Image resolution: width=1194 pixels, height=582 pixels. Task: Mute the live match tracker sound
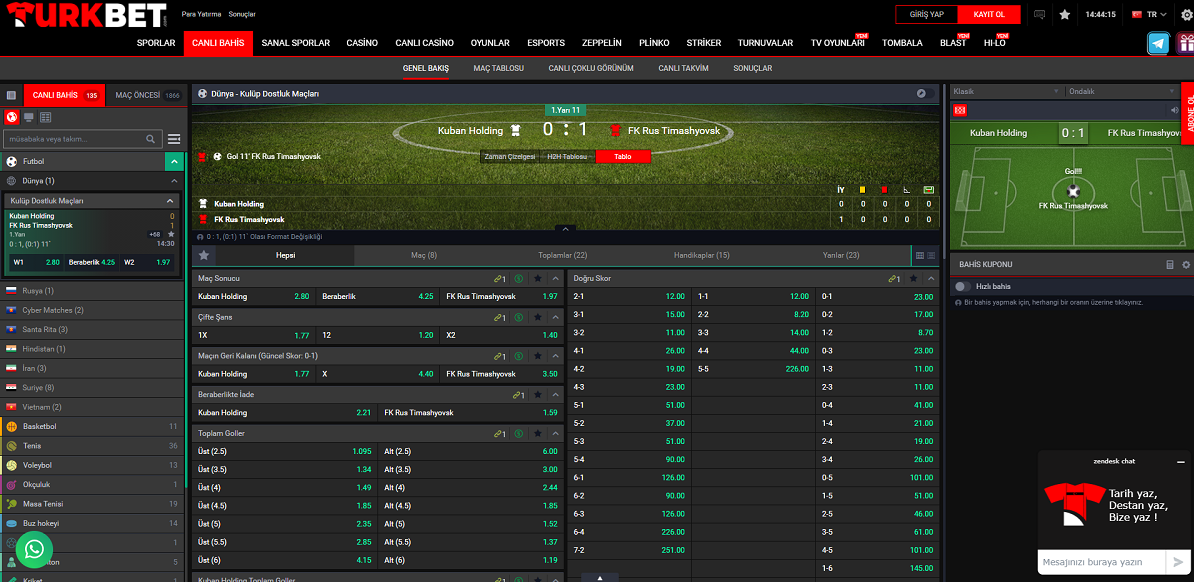pyautogui.click(x=1174, y=110)
